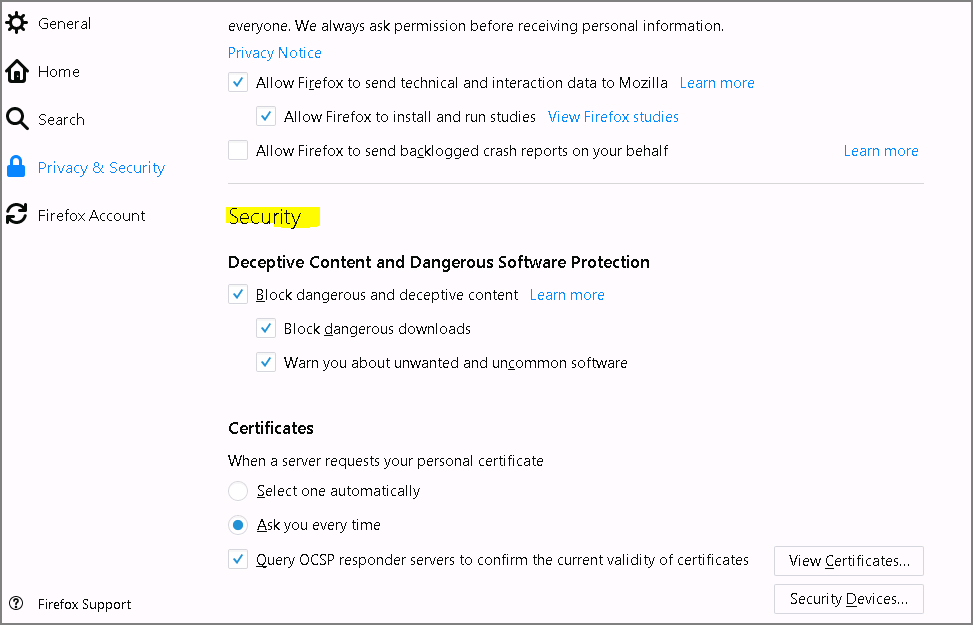Viewport: 973px width, 625px height.
Task: Open View Firefox studies link
Action: click(613, 117)
